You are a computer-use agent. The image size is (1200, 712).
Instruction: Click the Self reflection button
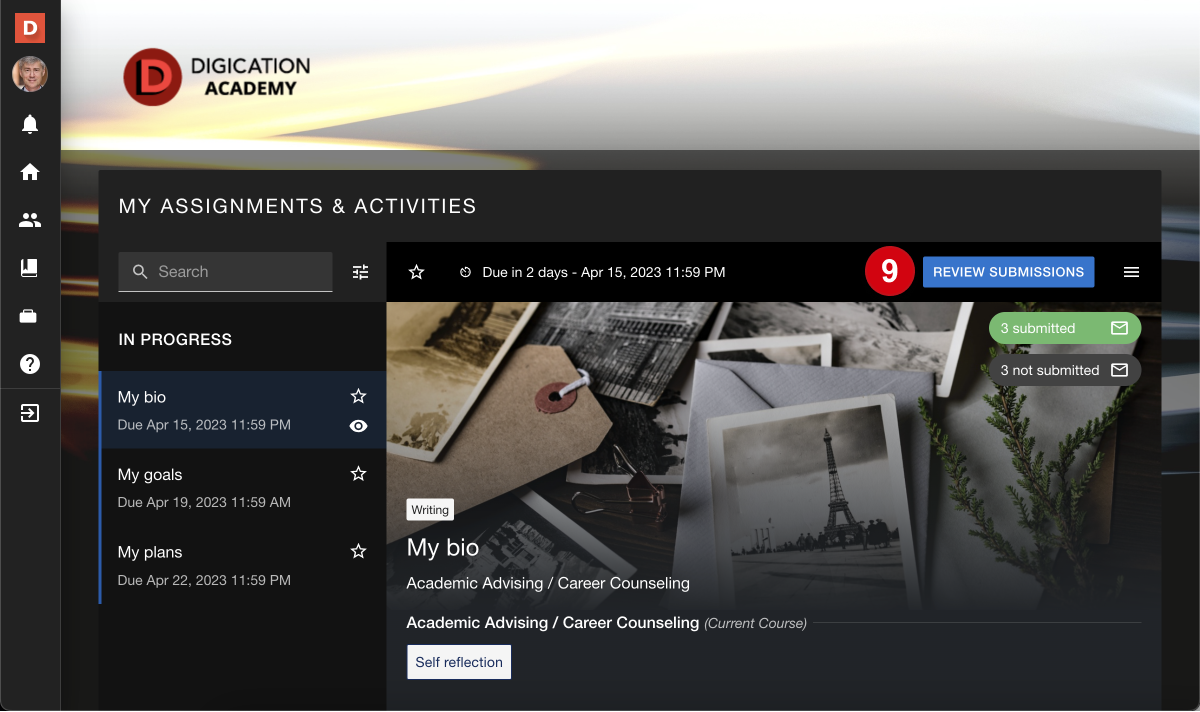coord(459,662)
